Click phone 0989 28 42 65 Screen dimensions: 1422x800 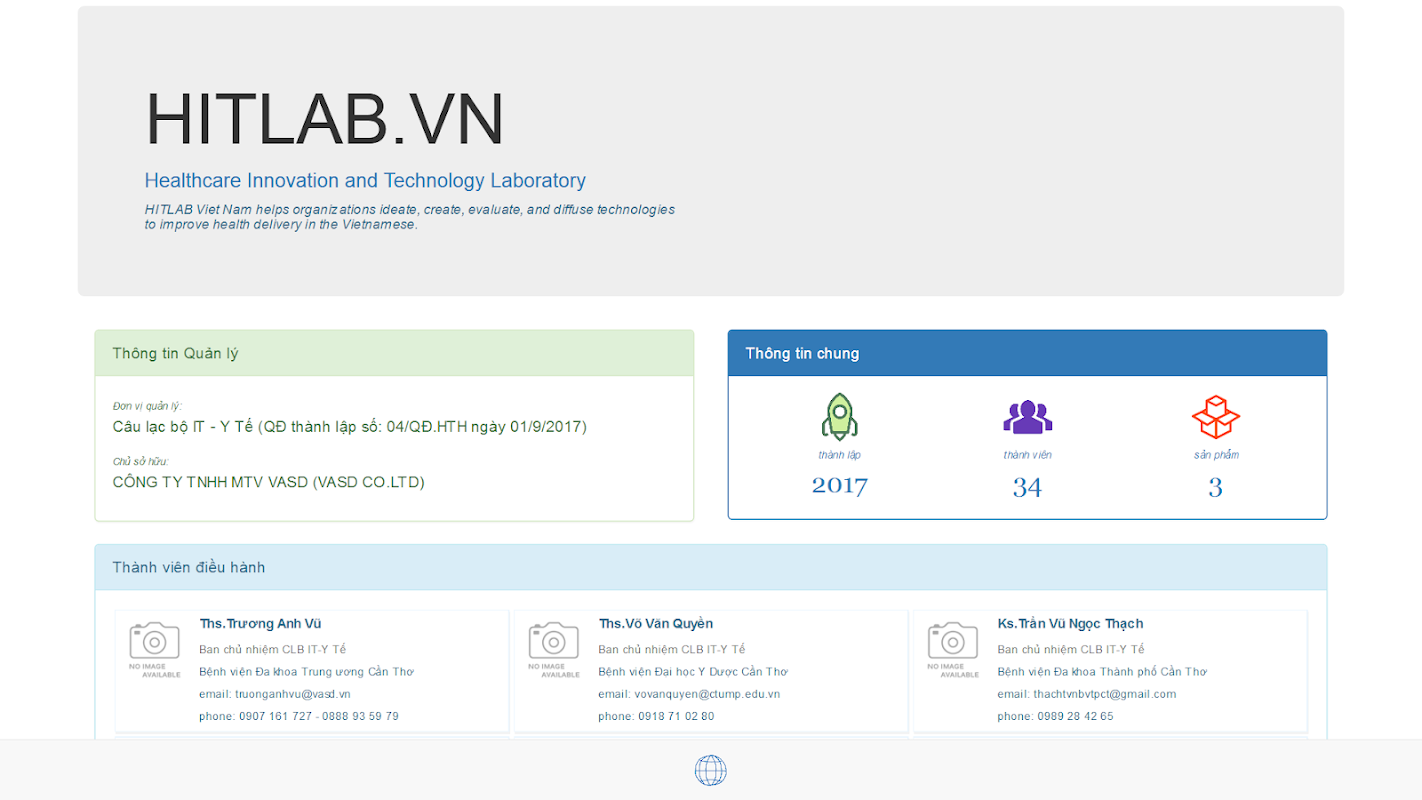[1055, 716]
